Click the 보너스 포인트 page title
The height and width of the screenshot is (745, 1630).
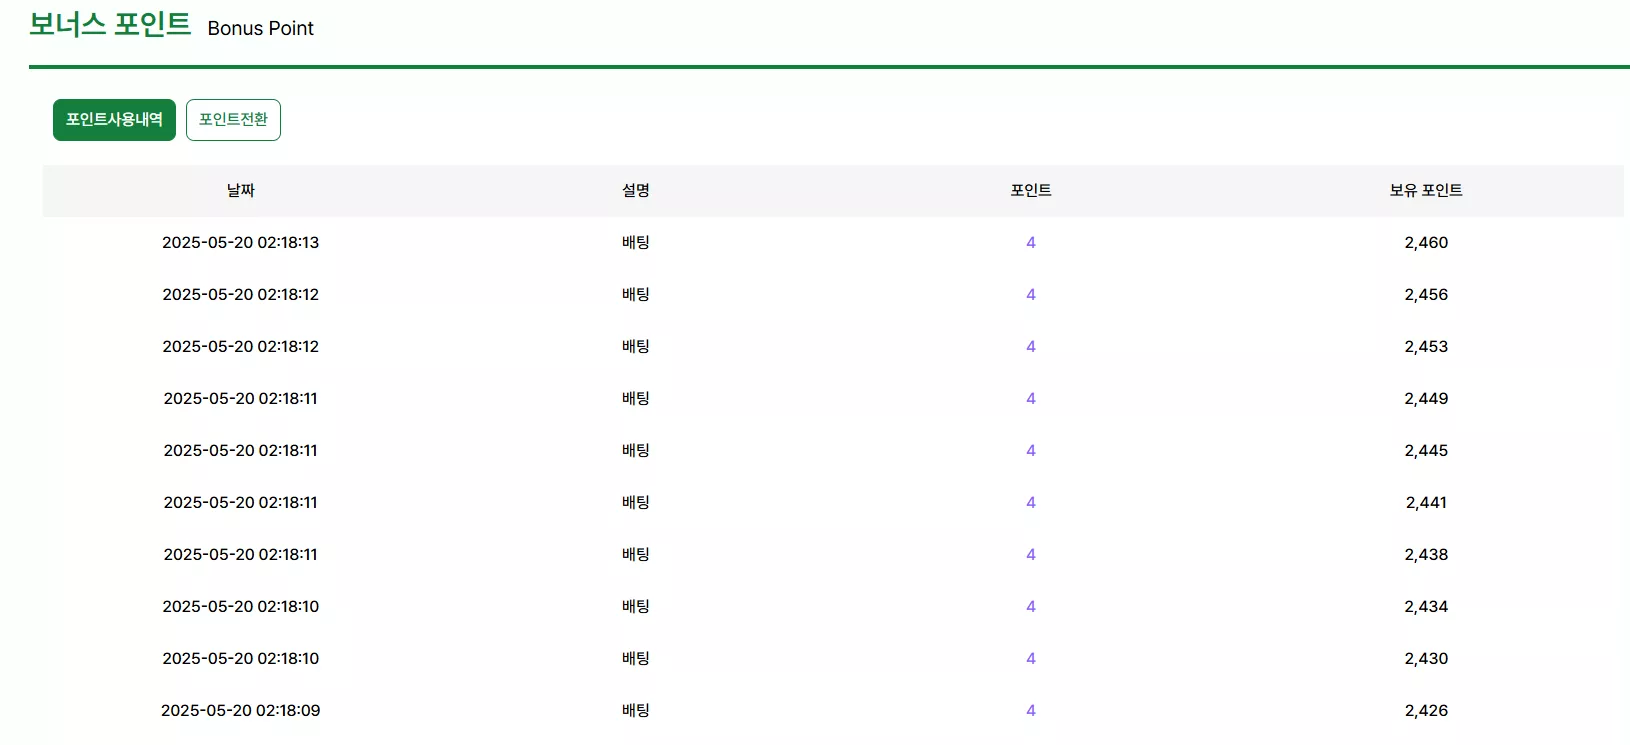110,24
